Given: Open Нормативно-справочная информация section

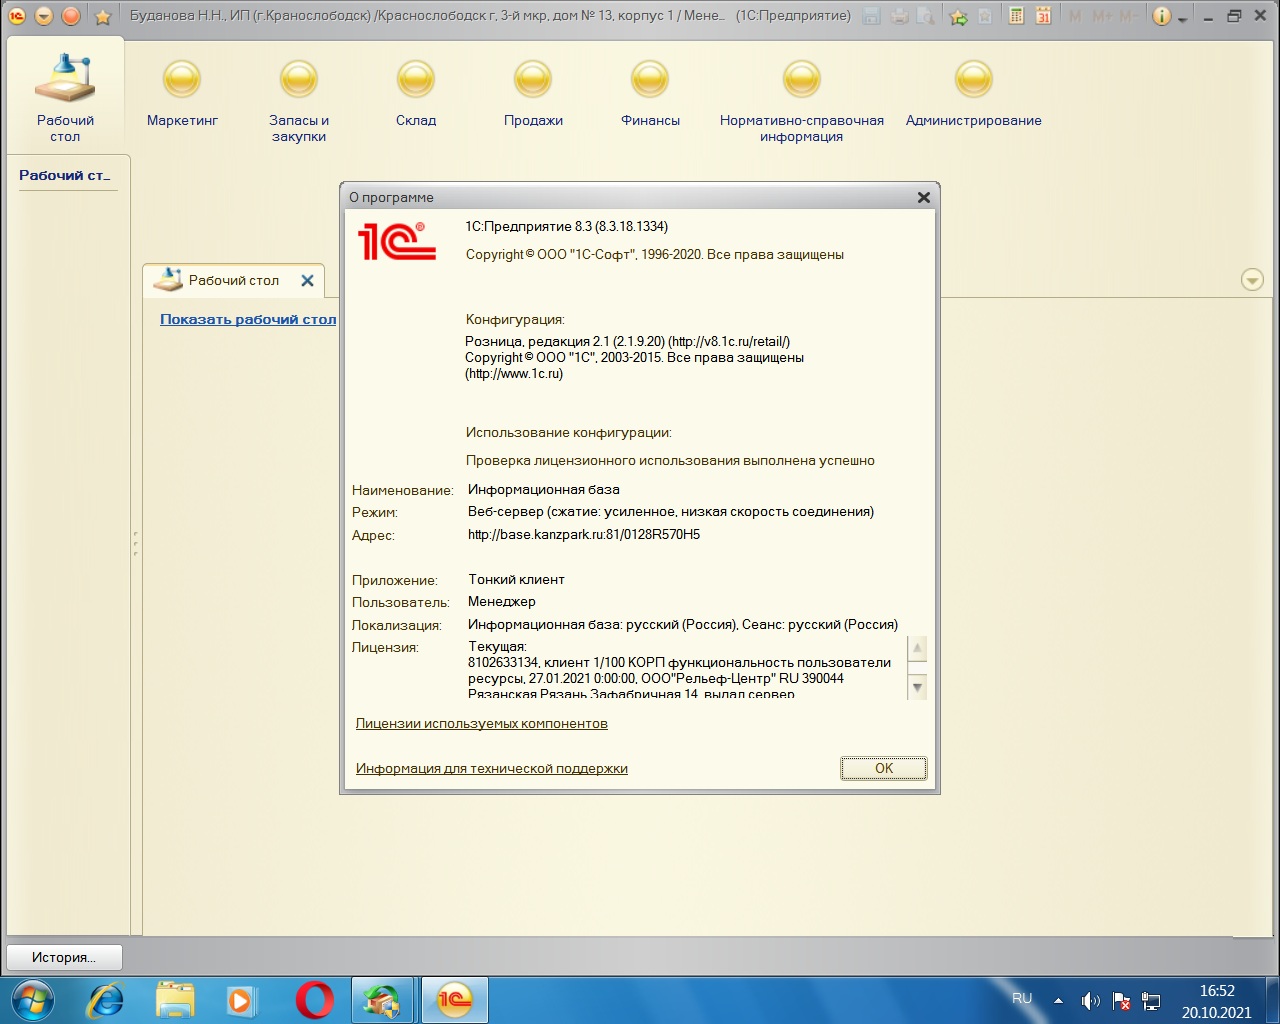Looking at the screenshot, I should point(802,102).
